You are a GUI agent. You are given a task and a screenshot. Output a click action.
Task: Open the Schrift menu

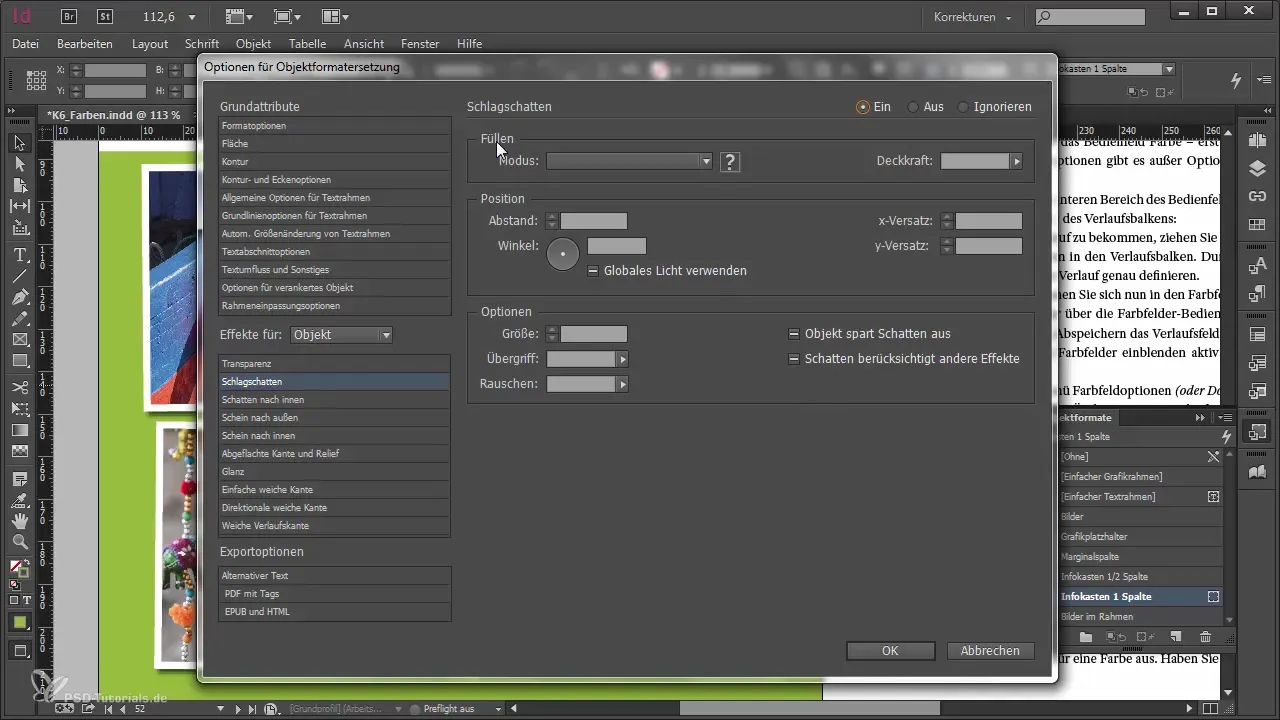[x=201, y=44]
